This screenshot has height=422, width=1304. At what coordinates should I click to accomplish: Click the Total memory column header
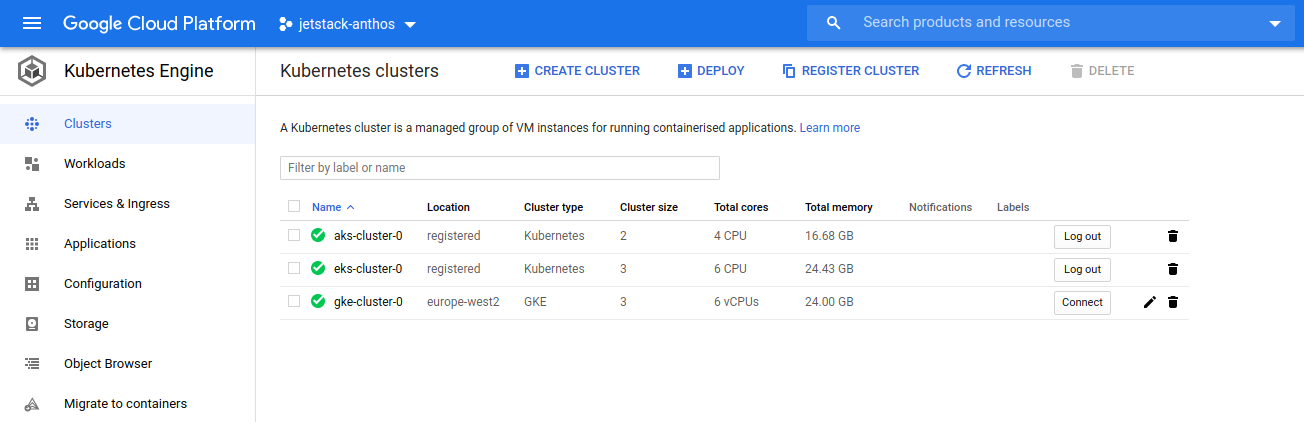(839, 207)
